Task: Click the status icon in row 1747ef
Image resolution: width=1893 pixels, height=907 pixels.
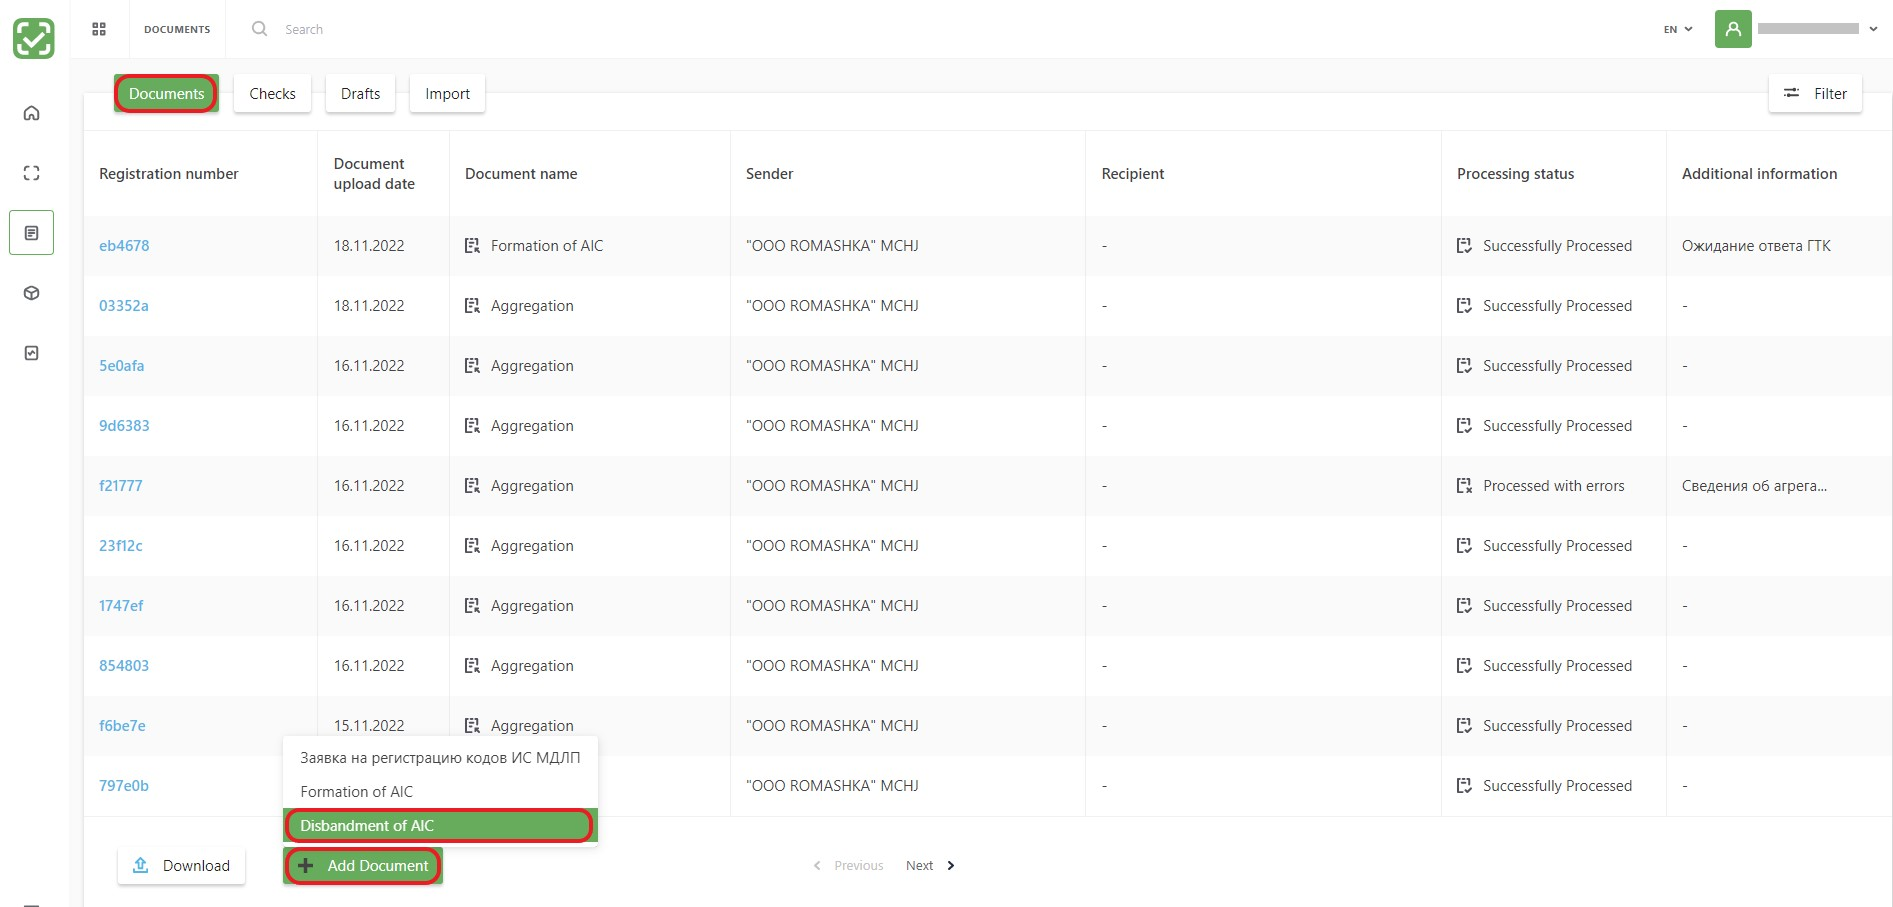Action: pos(1465,606)
